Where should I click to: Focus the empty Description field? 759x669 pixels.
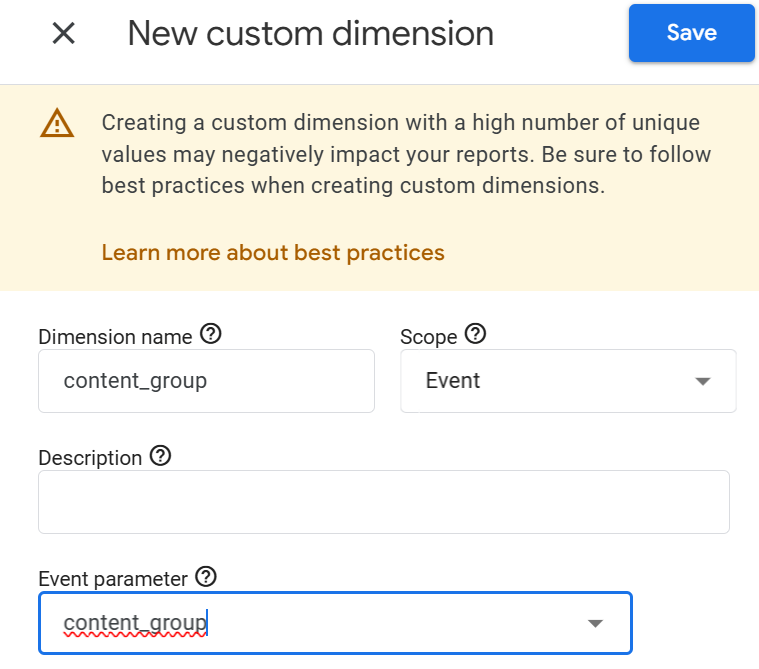(x=384, y=502)
